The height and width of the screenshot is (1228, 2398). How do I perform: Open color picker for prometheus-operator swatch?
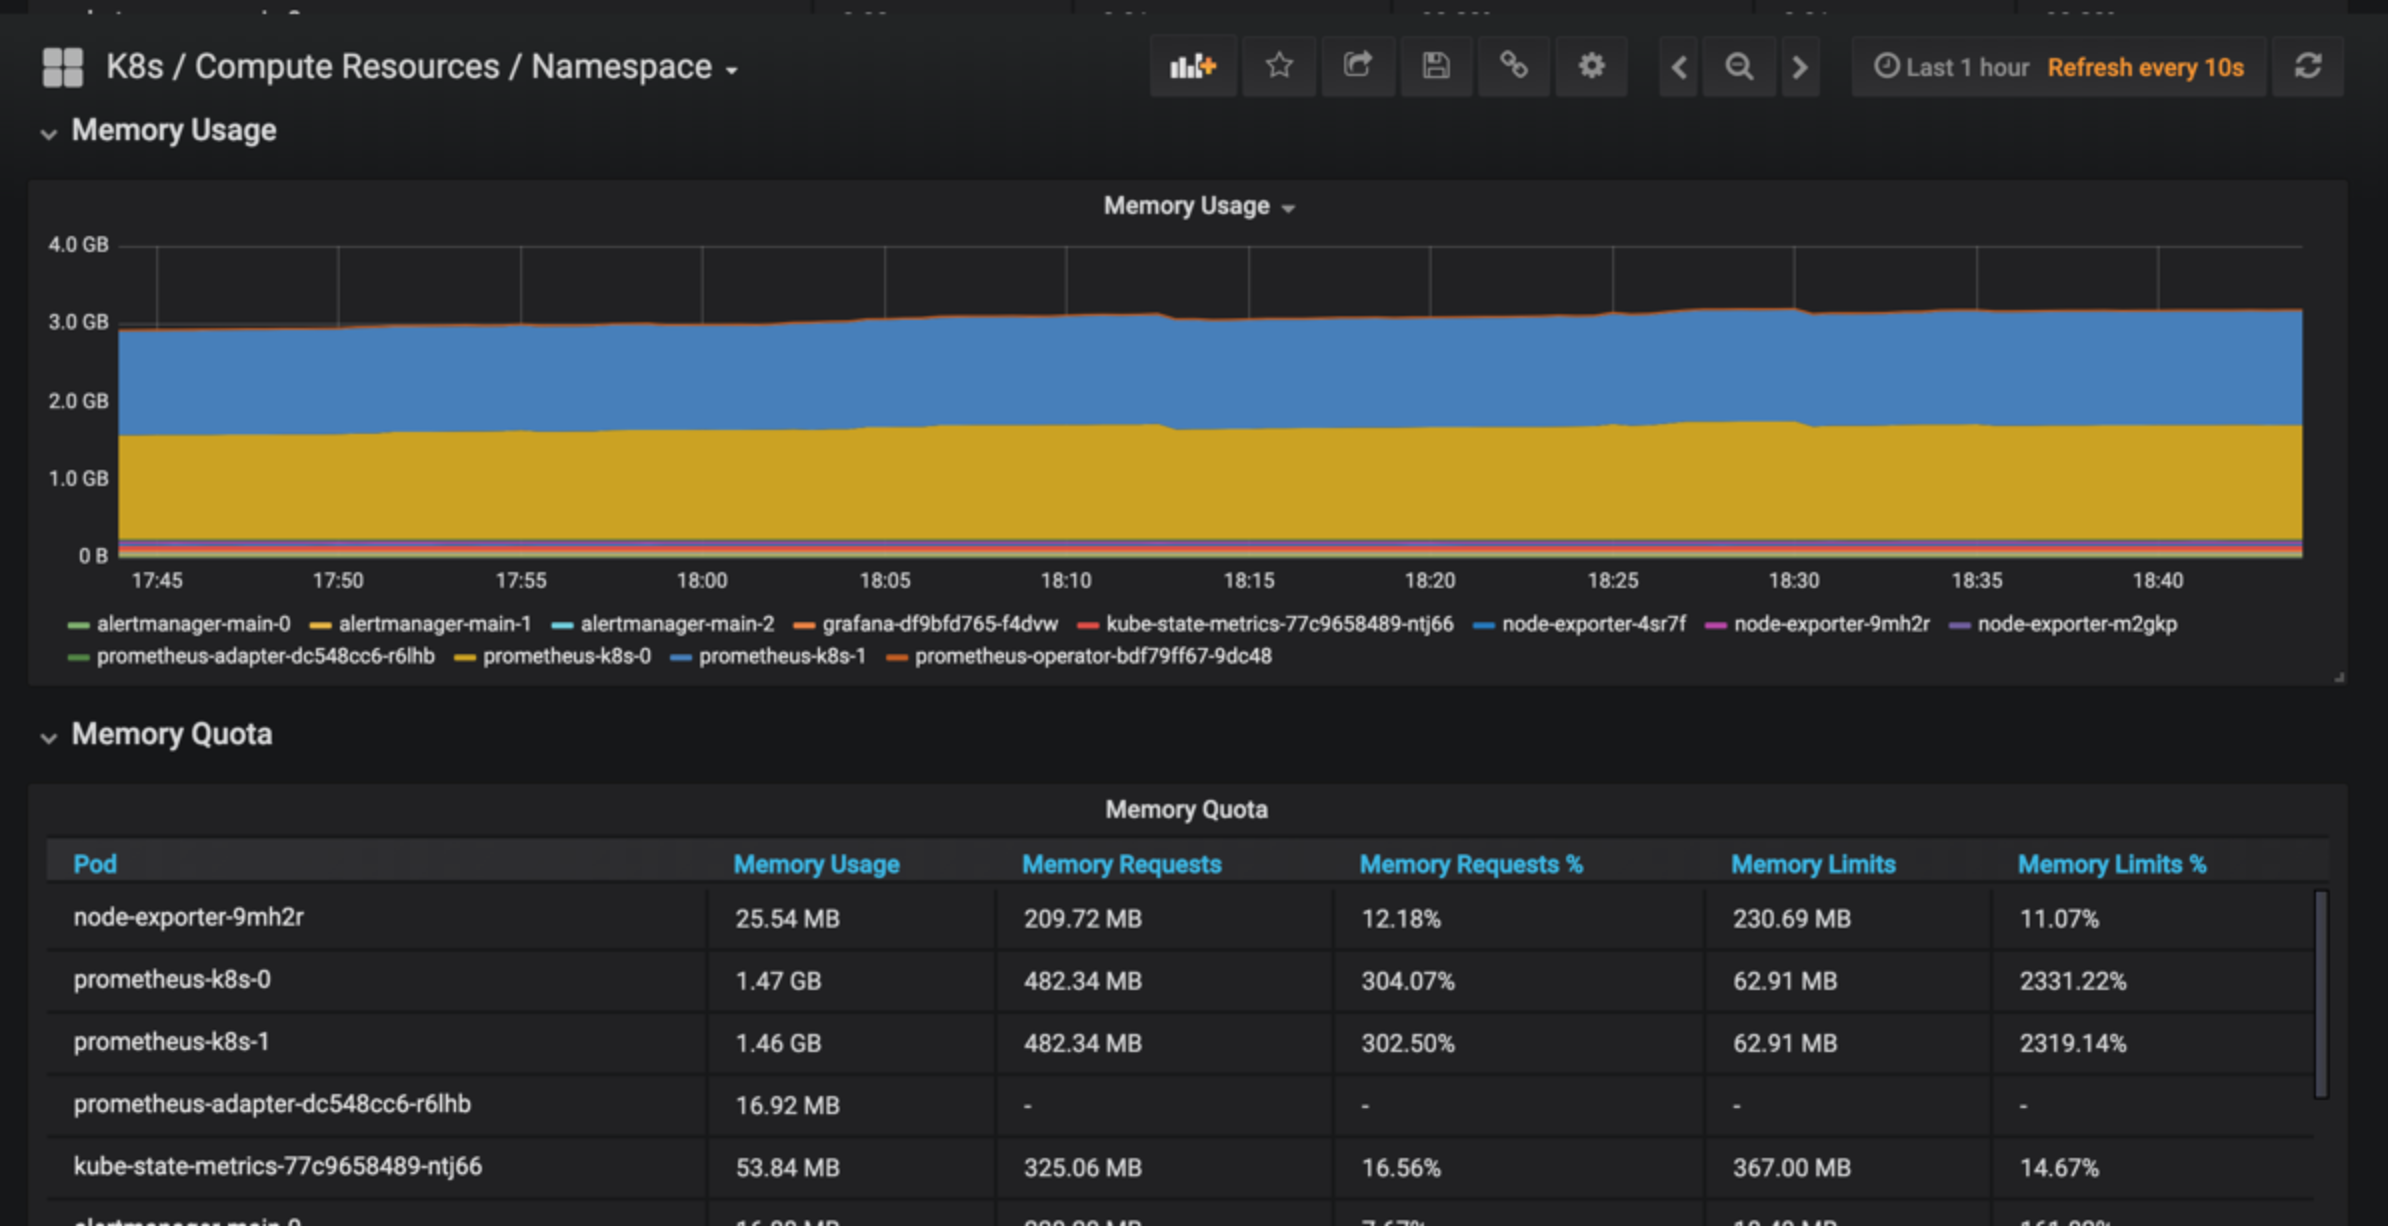[899, 660]
